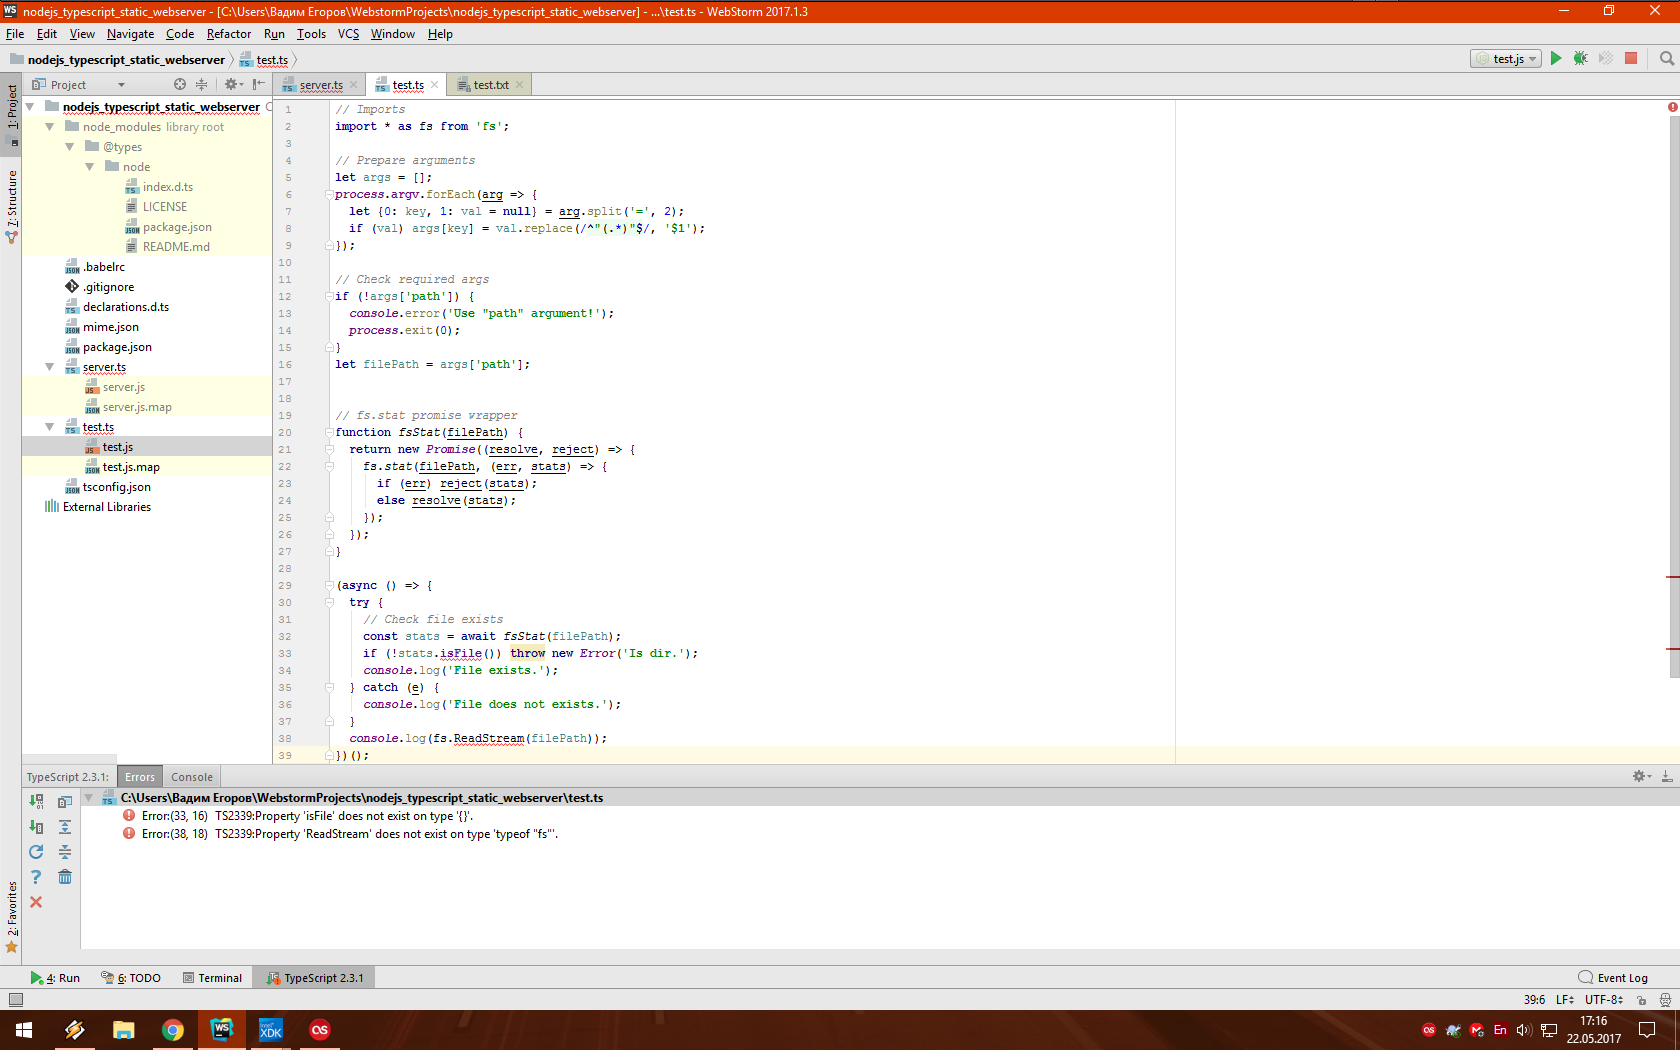This screenshot has height=1050, width=1680.
Task: Clear TypeScript errors with trash icon
Action: pos(65,877)
